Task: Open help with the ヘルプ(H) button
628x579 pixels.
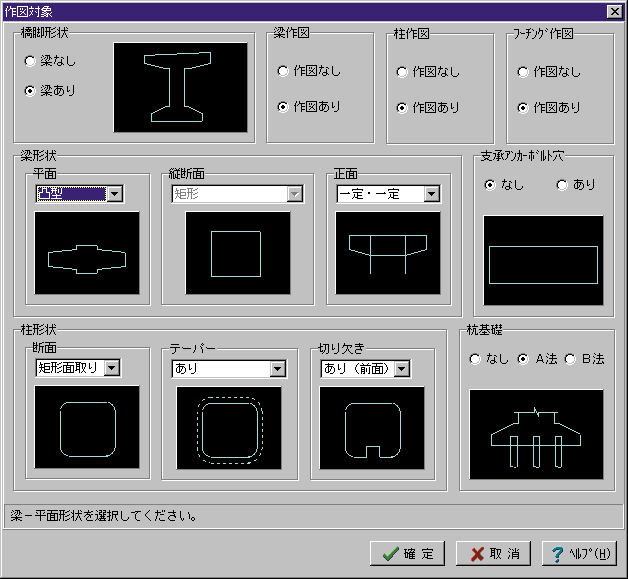Action: [579, 554]
